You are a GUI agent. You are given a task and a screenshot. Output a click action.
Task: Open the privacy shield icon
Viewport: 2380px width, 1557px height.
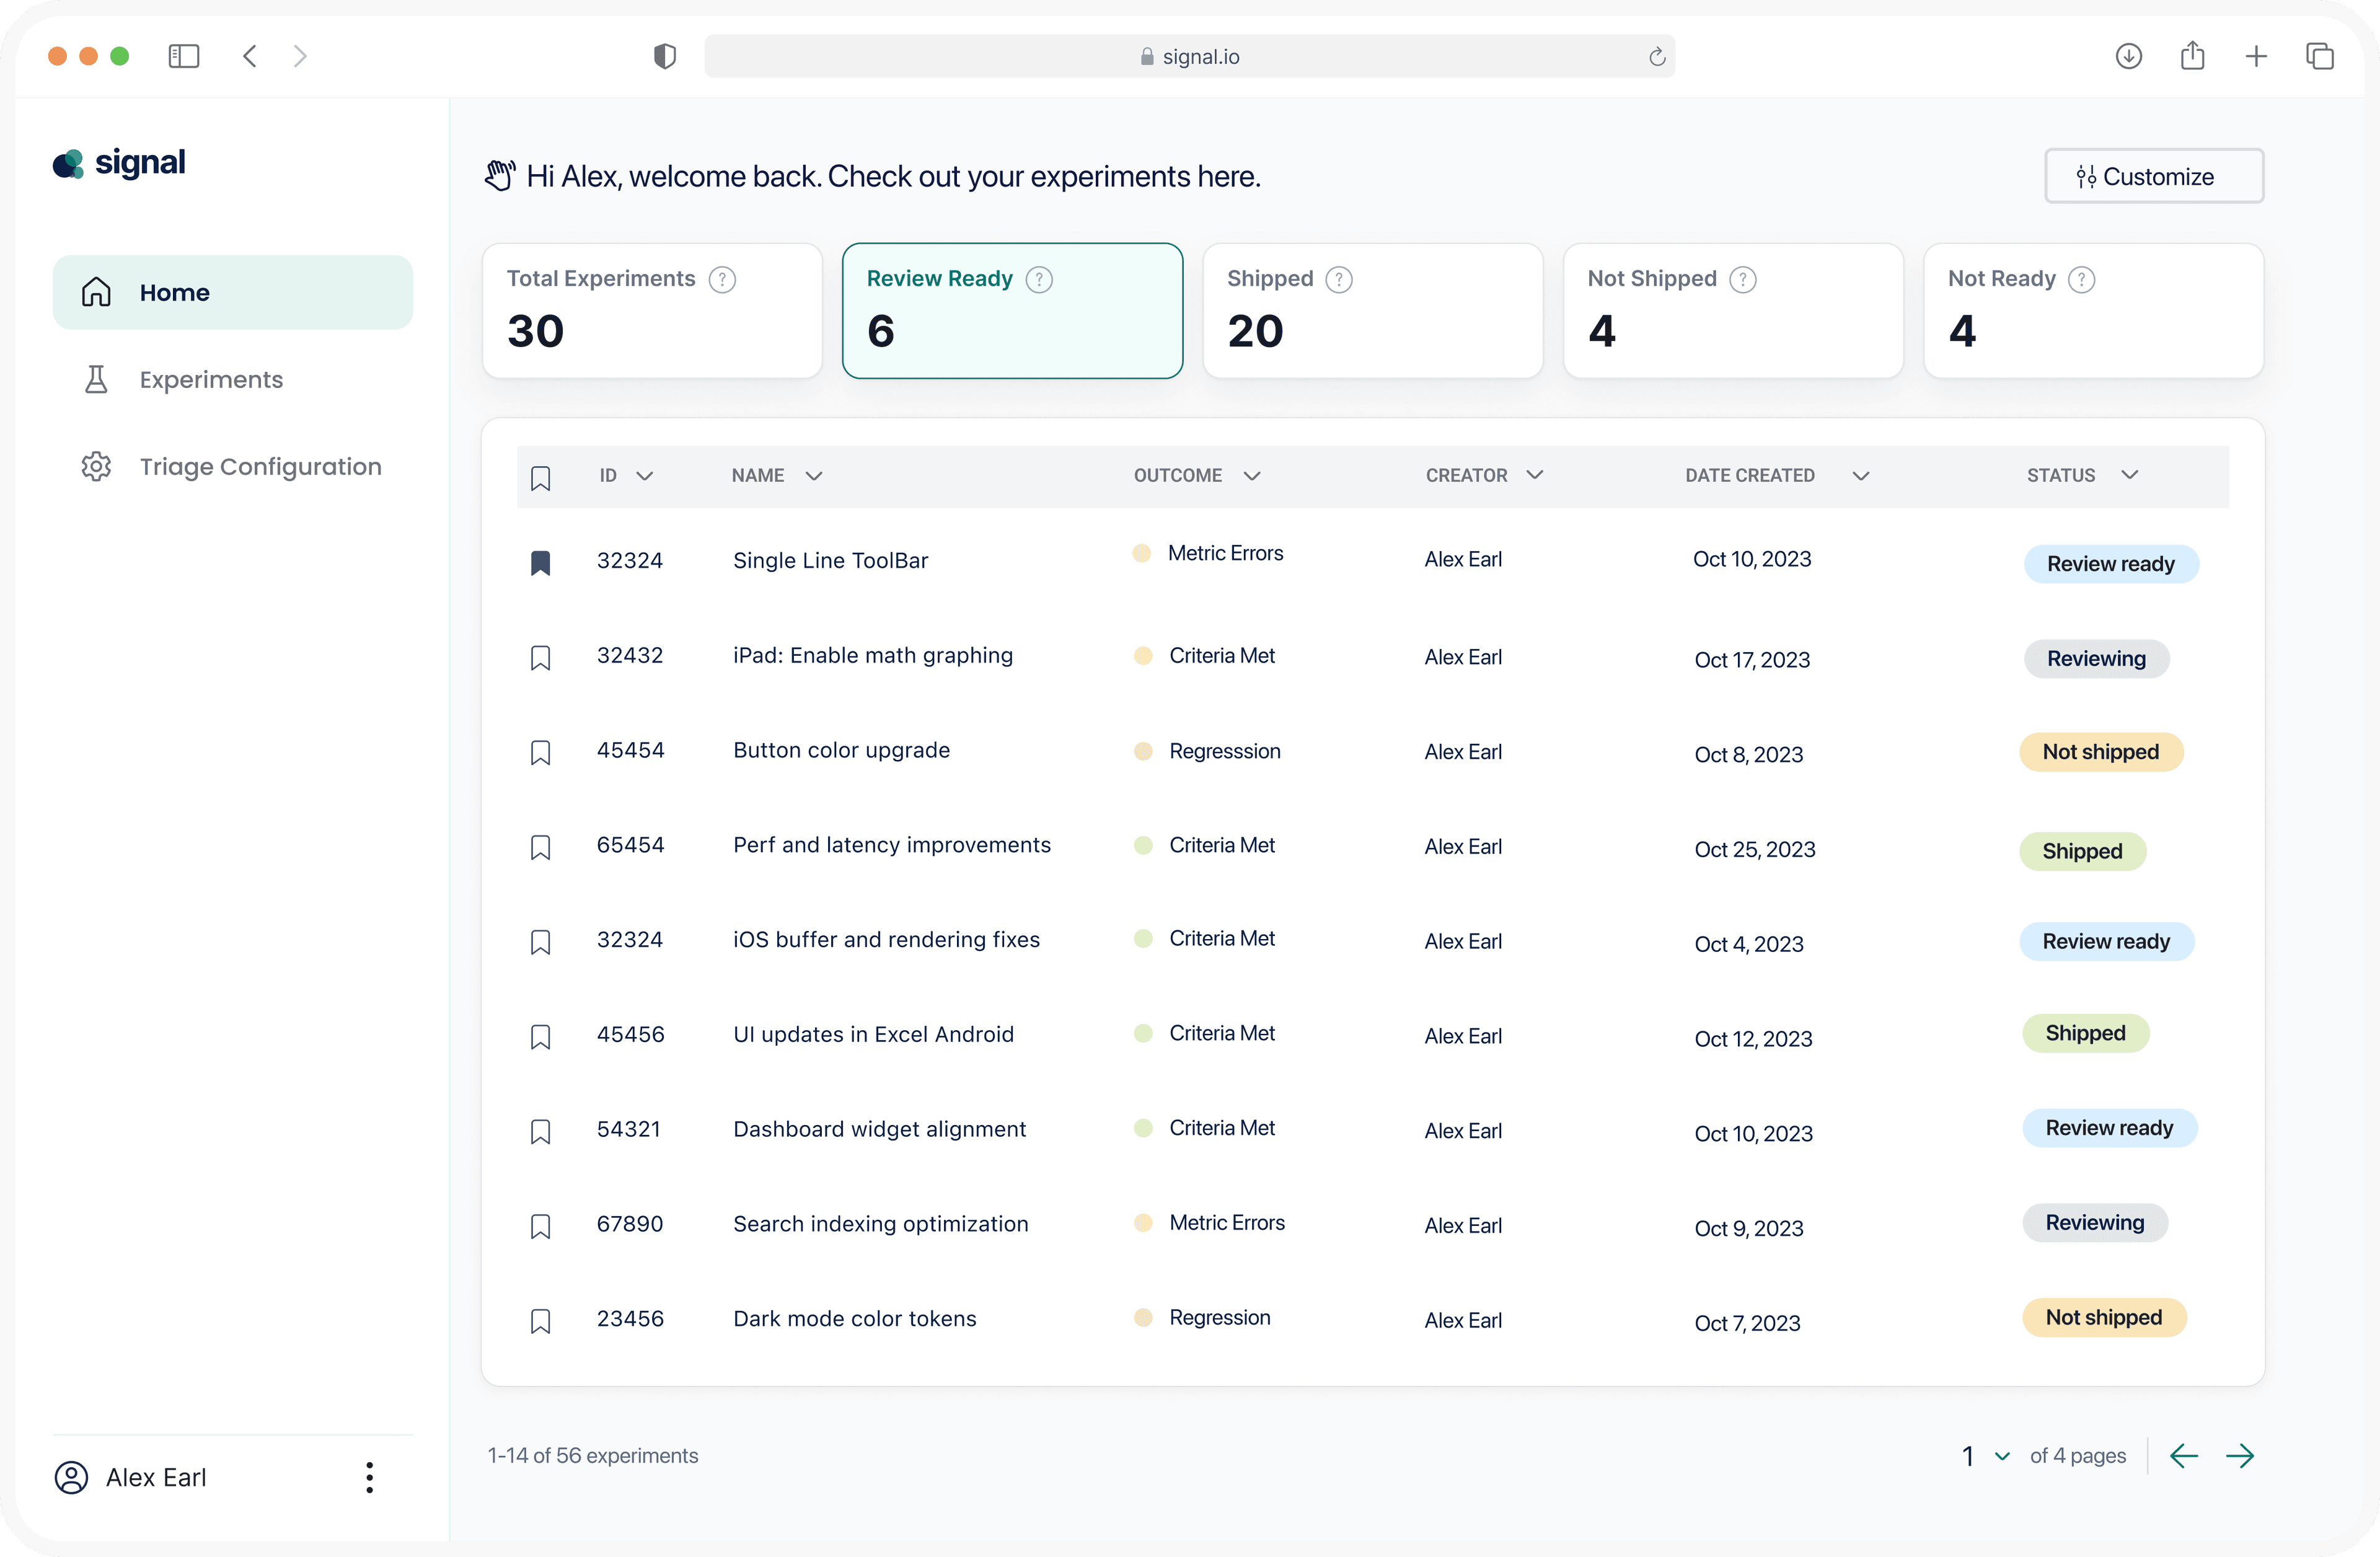[x=665, y=56]
